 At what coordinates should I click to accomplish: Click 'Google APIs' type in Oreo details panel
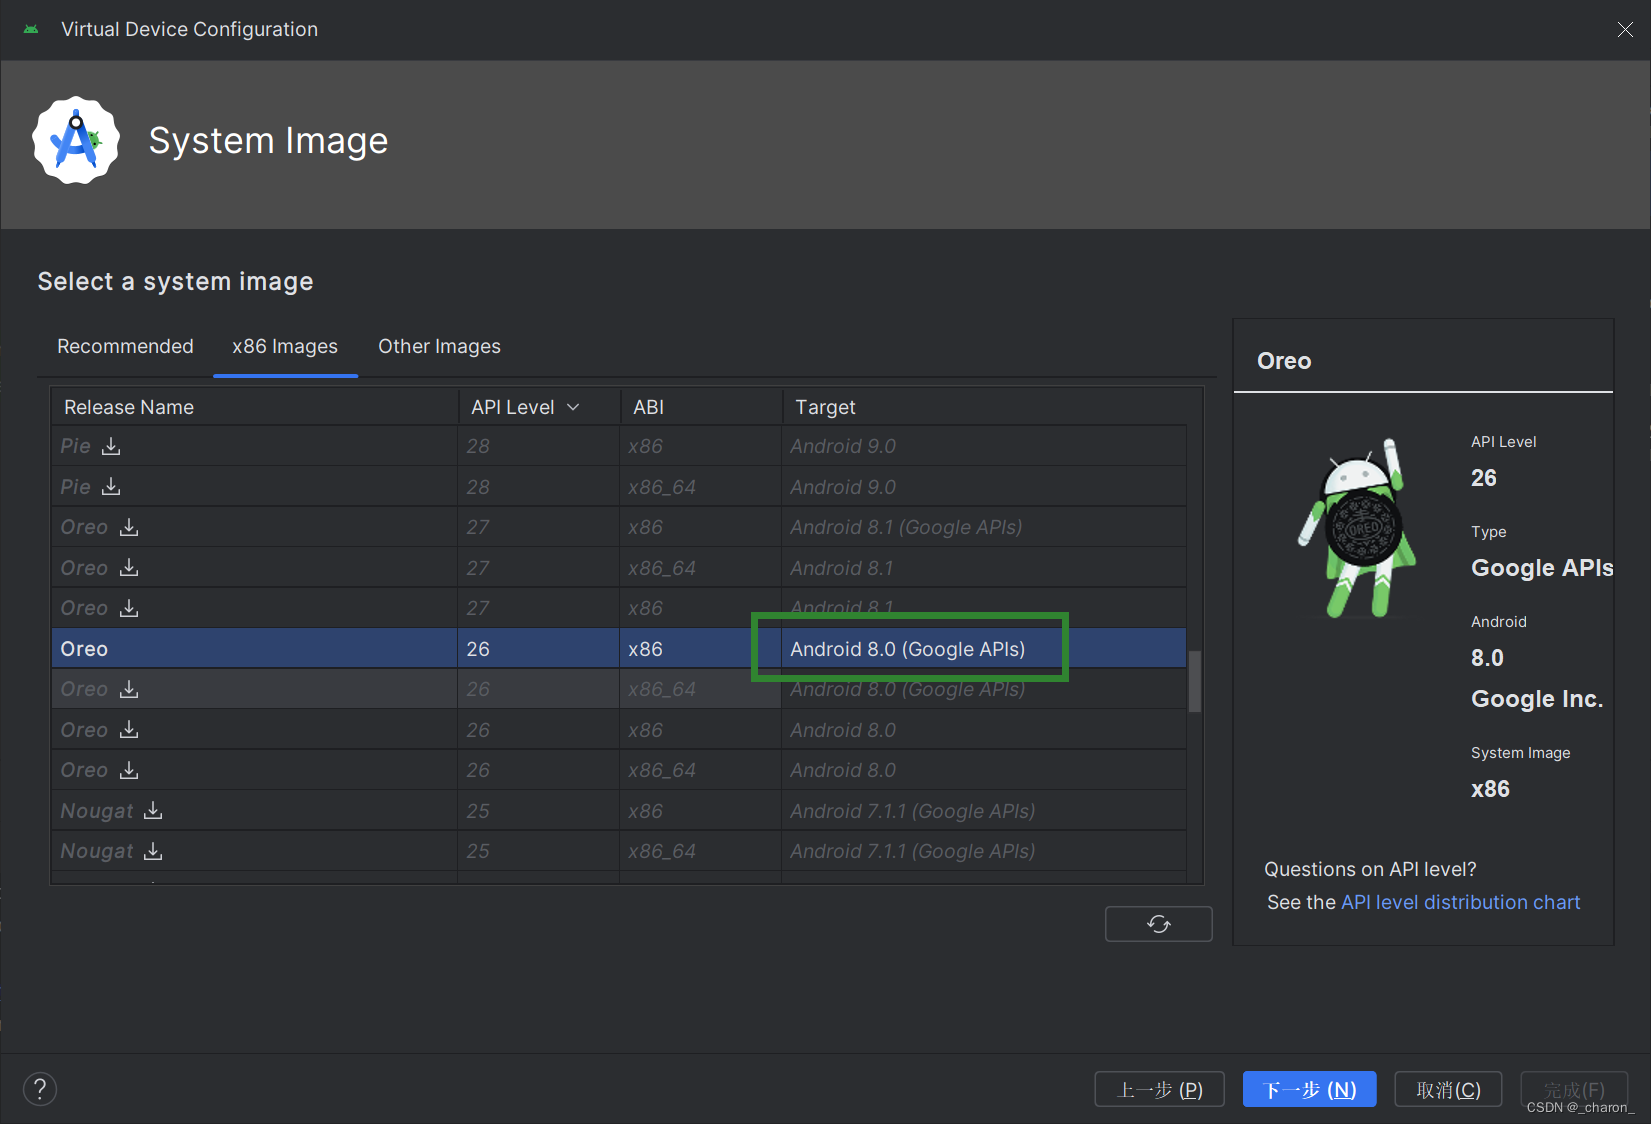pos(1541,568)
